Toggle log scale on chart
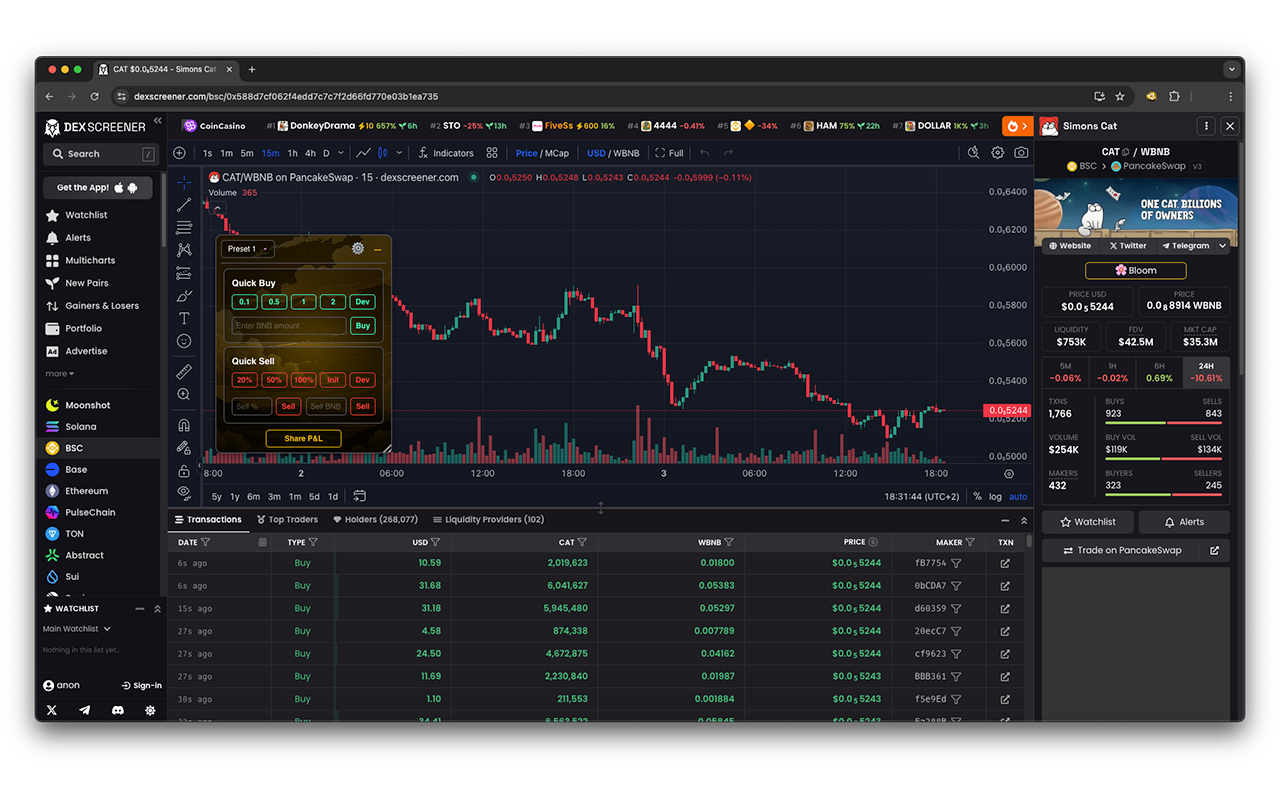This screenshot has width=1280, height=800. click(x=995, y=496)
